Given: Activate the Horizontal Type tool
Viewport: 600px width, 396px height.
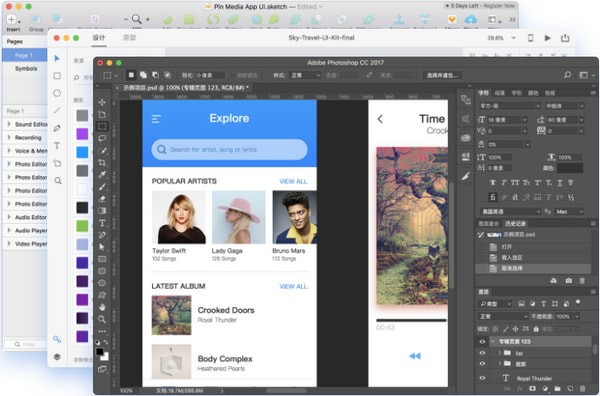Looking at the screenshot, I should coord(102,223).
